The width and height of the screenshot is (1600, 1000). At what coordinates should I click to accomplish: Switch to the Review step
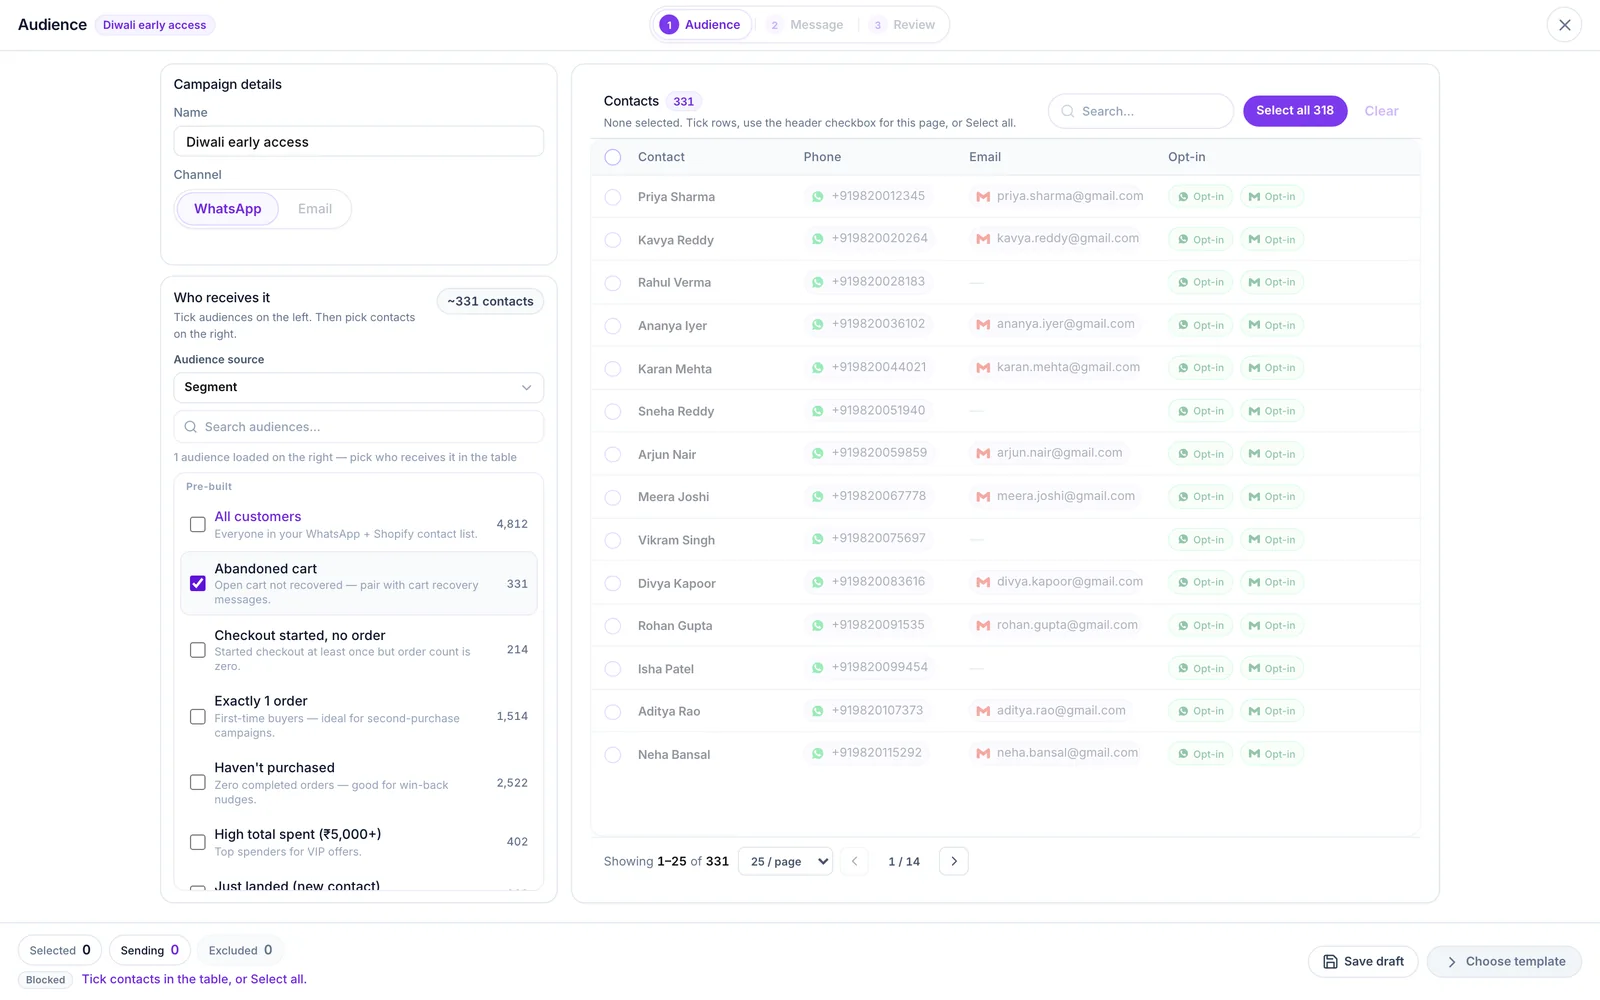(x=904, y=25)
